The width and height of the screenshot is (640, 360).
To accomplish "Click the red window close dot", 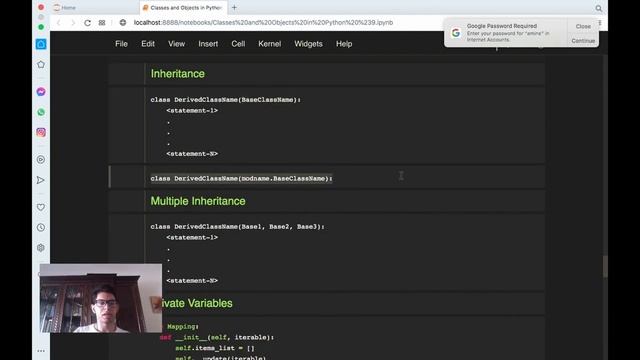I will (x=41, y=7).
